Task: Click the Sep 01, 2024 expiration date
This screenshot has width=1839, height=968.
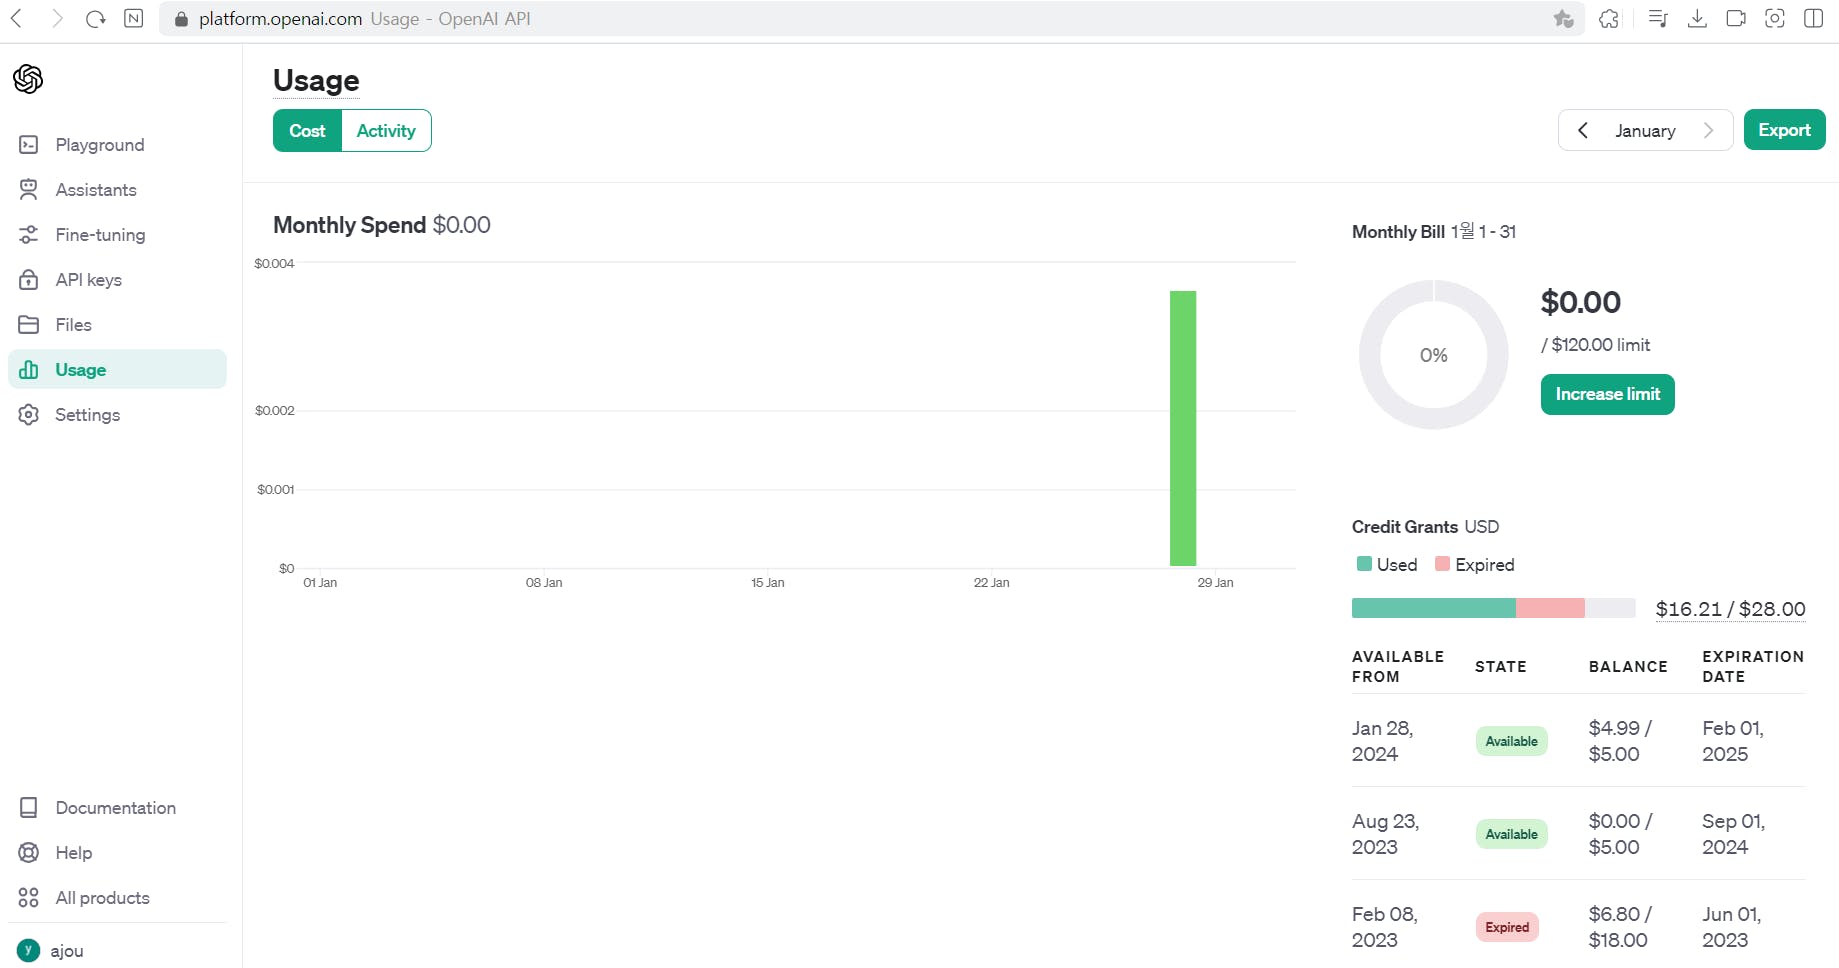Action: 1734,834
